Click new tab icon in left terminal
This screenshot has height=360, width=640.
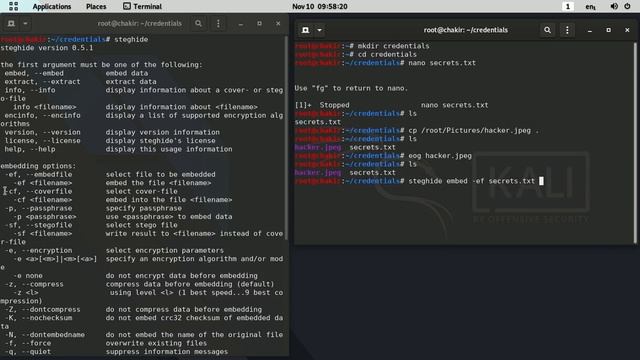(x=11, y=24)
